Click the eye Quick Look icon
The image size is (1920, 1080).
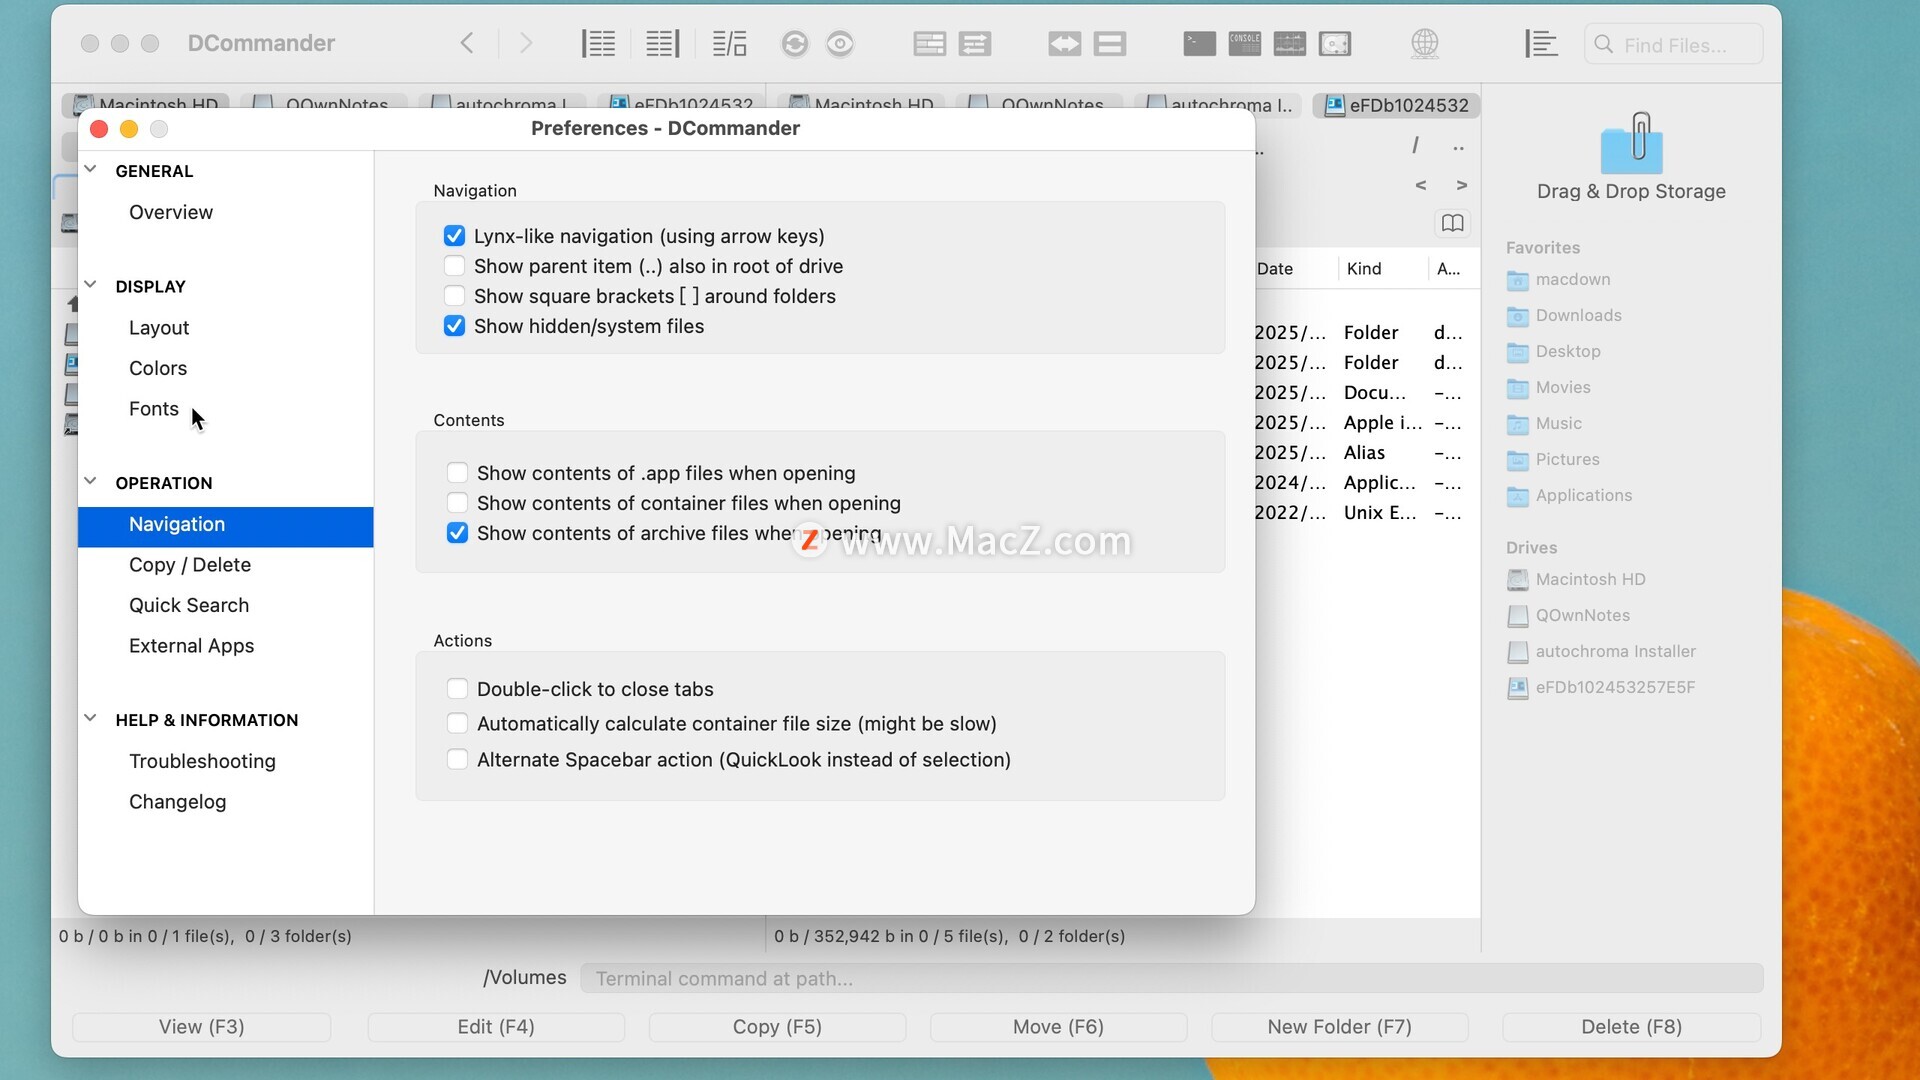point(840,44)
